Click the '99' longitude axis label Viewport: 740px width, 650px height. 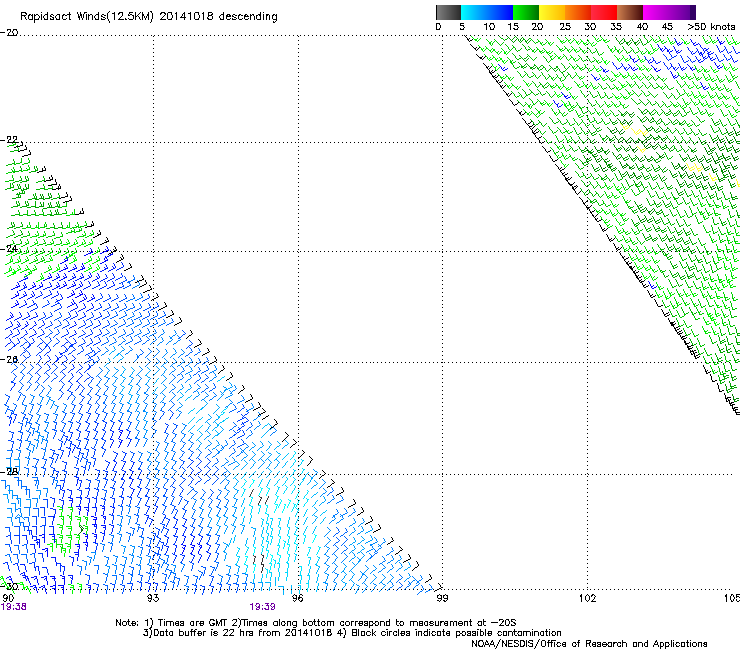[x=442, y=598]
